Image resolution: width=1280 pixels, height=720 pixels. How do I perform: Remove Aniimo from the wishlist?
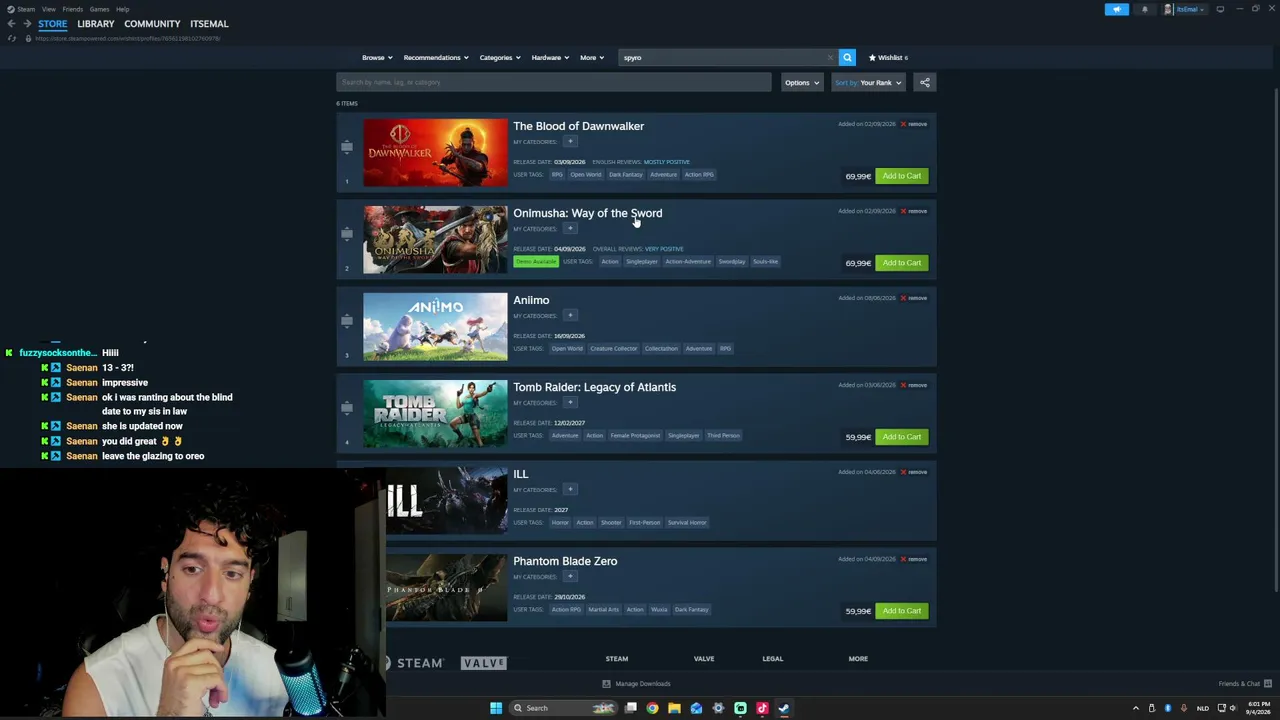coord(914,298)
